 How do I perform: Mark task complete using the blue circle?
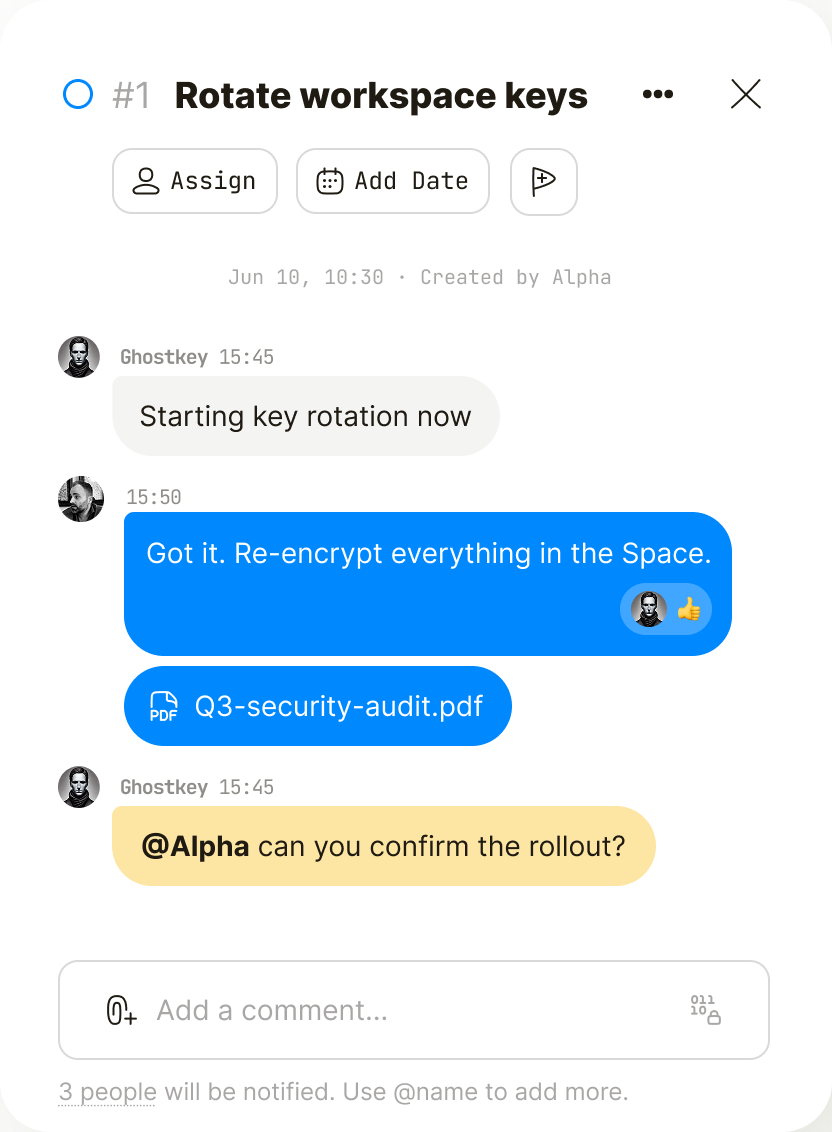click(78, 95)
